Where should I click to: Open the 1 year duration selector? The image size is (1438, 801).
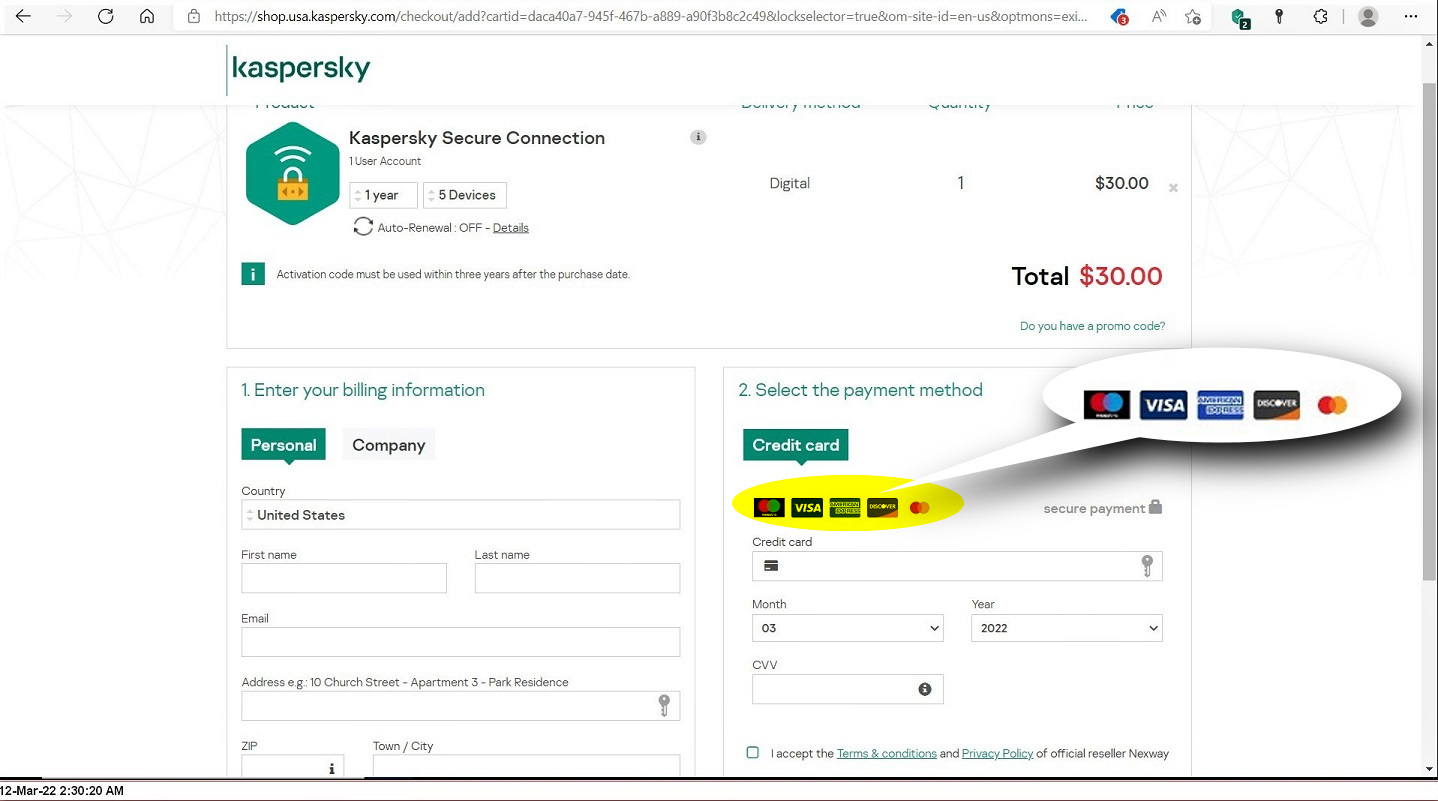tap(383, 195)
